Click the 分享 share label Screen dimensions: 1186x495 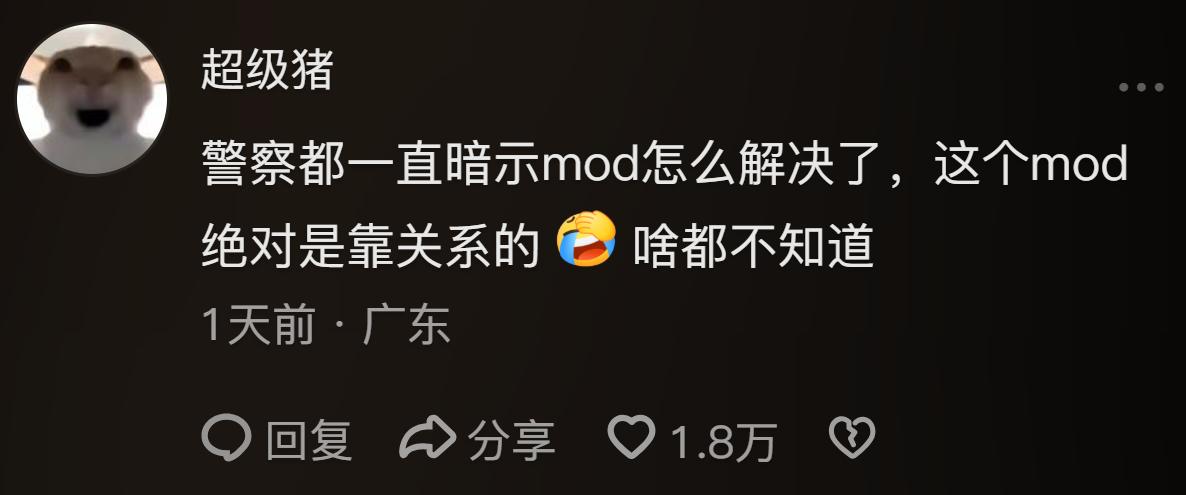pyautogui.click(x=512, y=441)
